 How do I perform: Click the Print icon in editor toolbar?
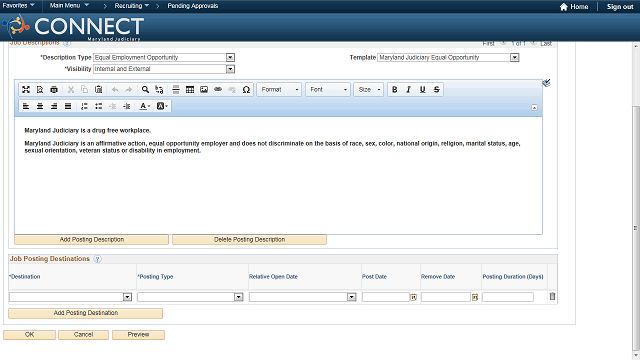[x=53, y=89]
